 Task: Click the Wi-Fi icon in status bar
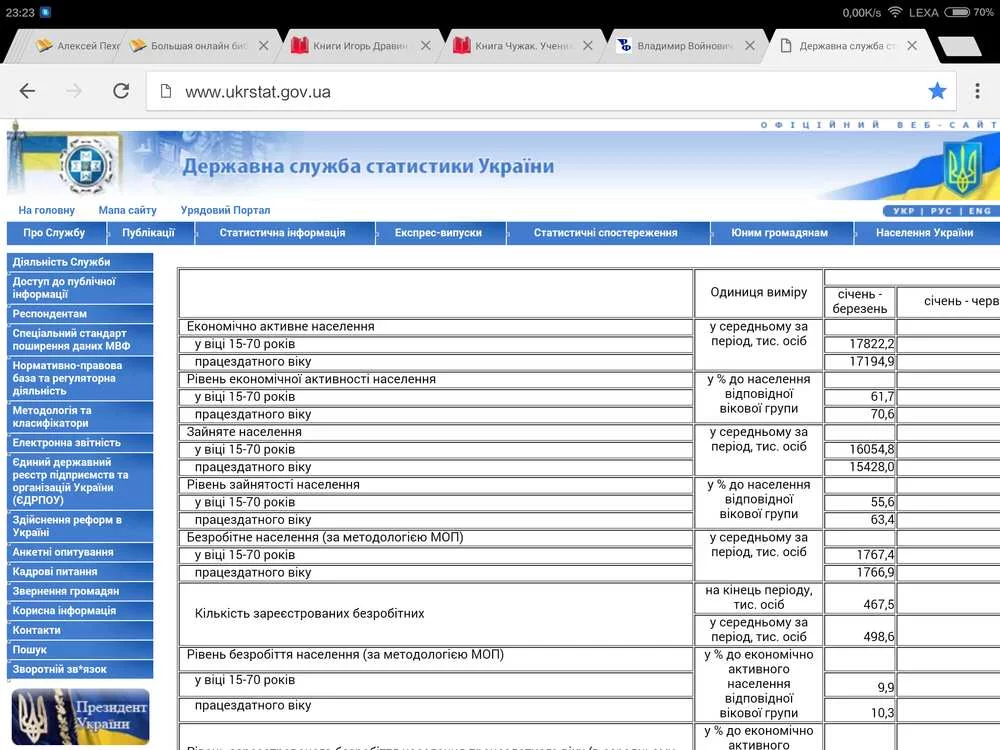[895, 12]
